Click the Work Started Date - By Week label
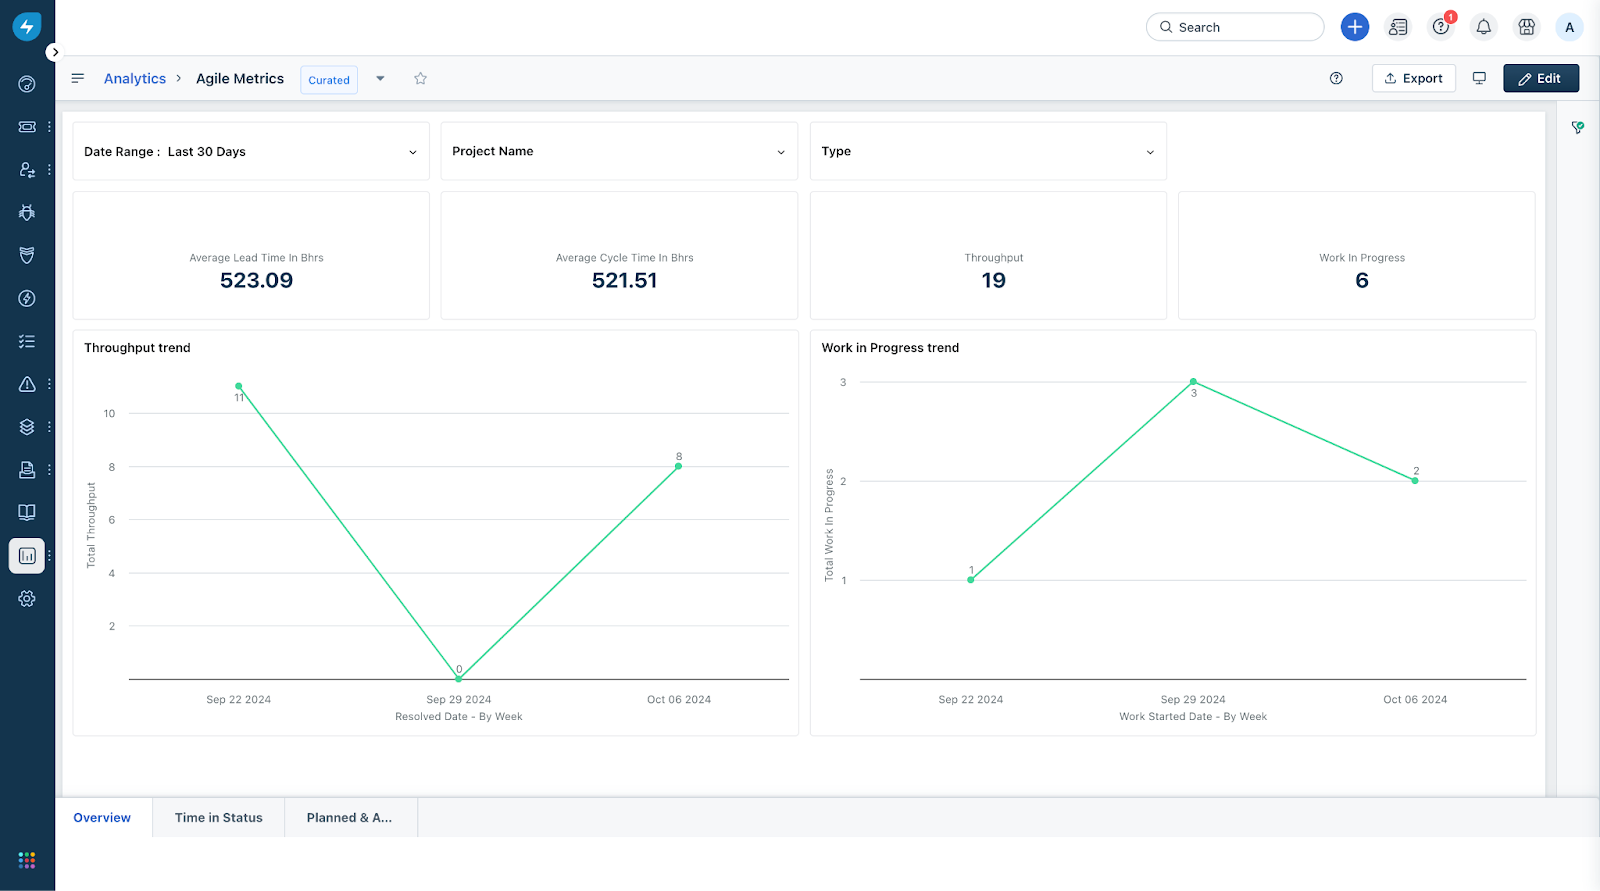Screen dimensions: 1600x891 [x=1193, y=716]
